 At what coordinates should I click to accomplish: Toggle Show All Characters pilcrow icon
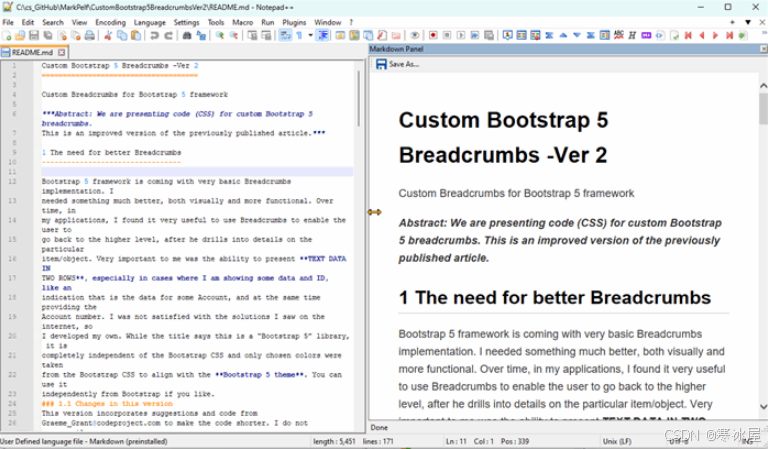pos(299,35)
